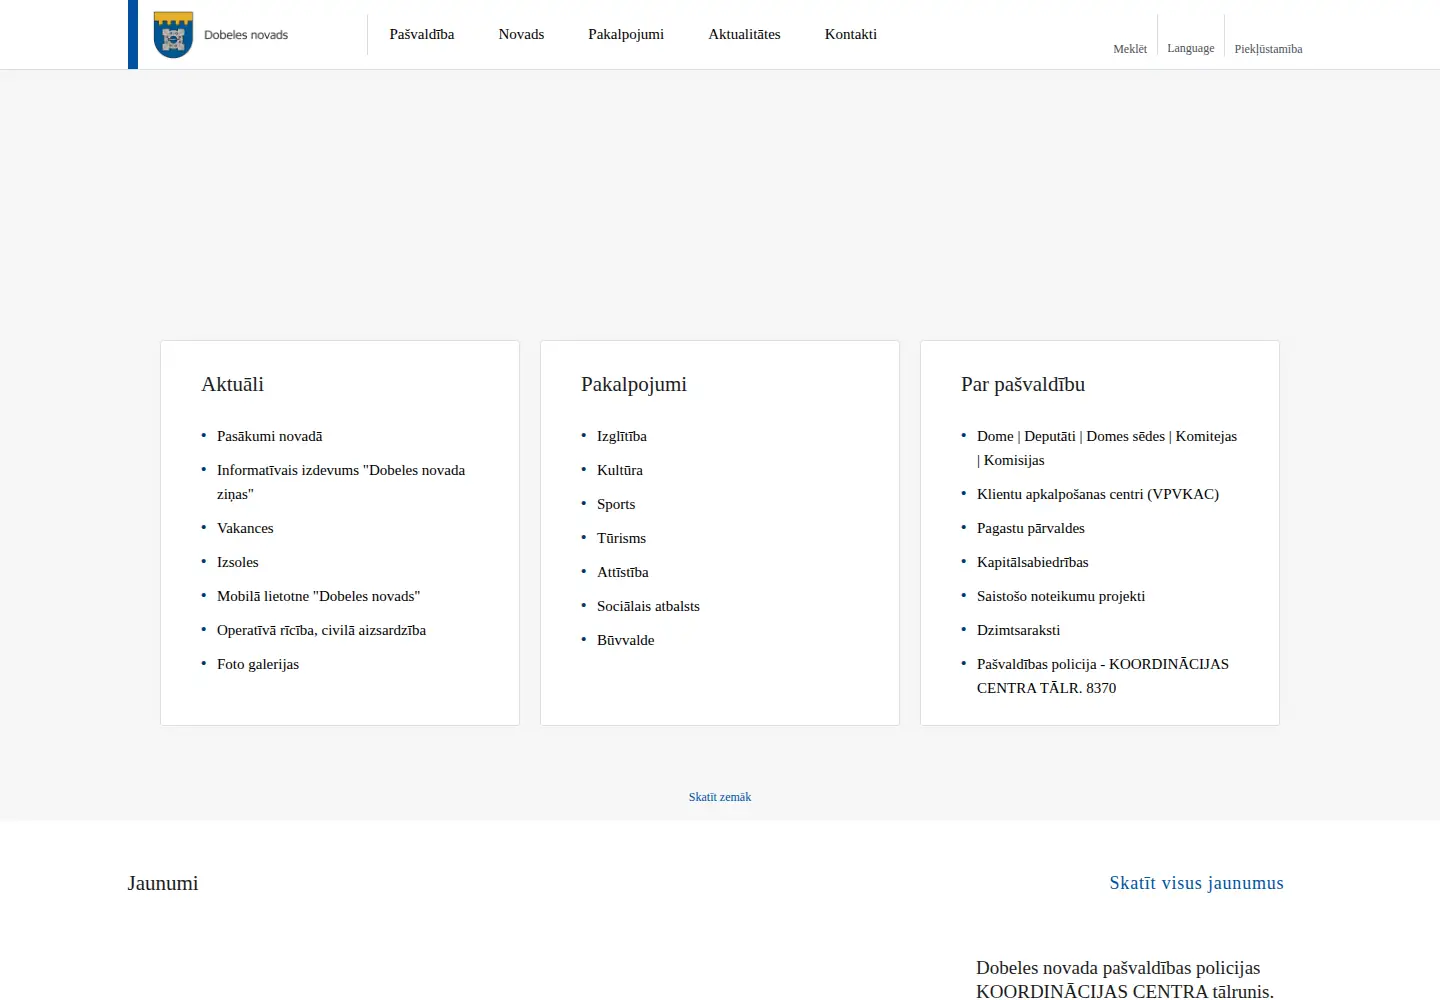Open the Izglītība service link

[622, 436]
